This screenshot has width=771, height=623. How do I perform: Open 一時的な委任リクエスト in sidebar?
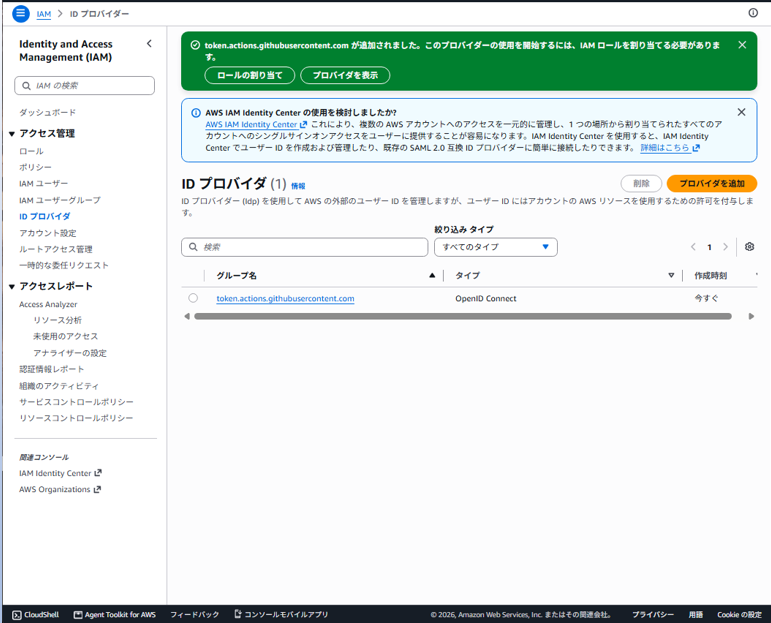tap(64, 266)
